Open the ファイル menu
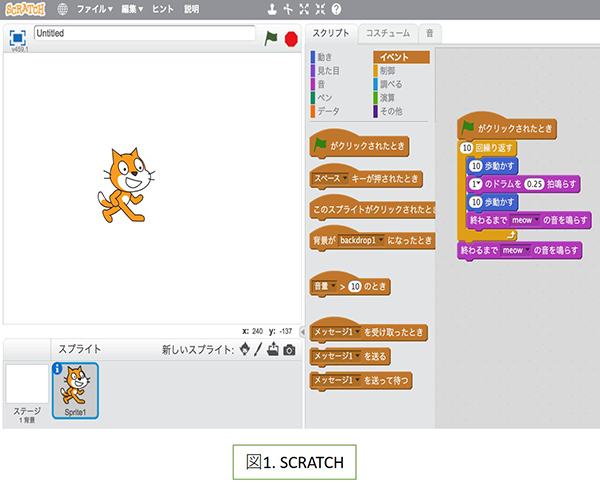 click(95, 9)
